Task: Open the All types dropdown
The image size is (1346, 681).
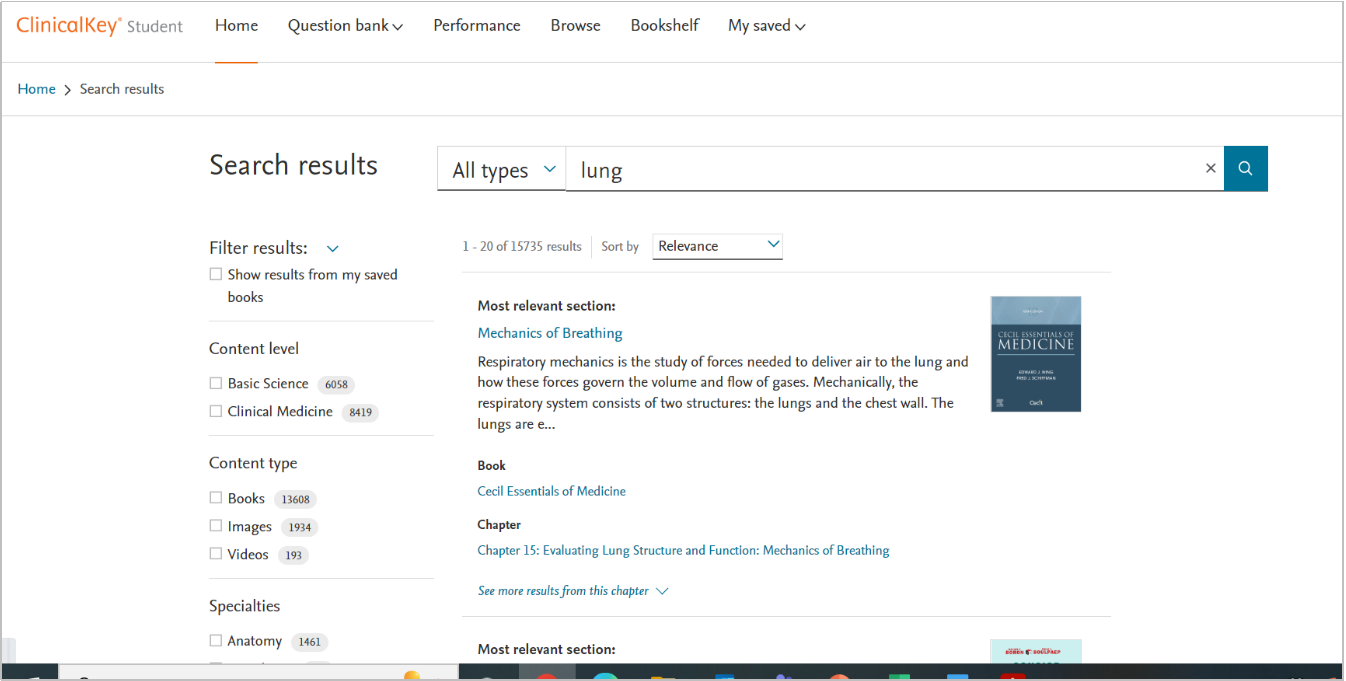Action: [x=502, y=170]
